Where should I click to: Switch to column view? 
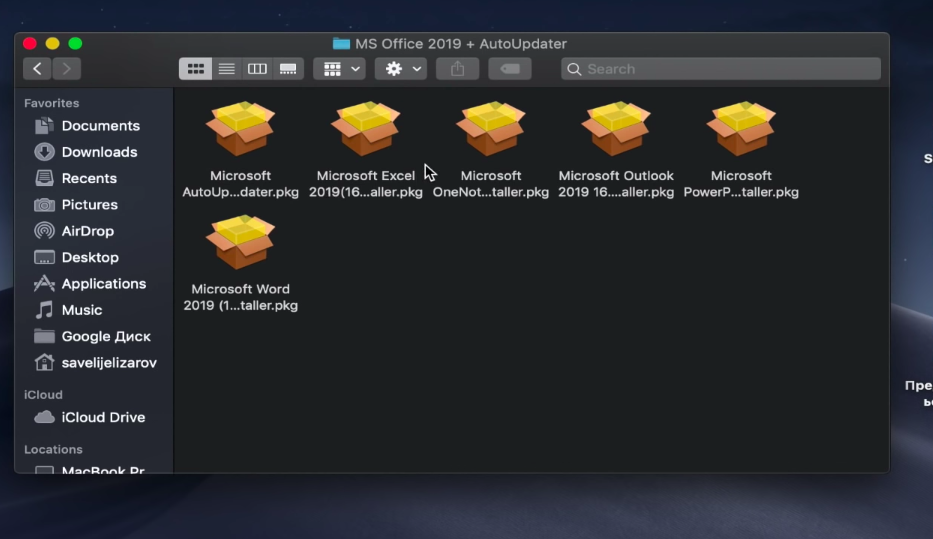pyautogui.click(x=257, y=69)
